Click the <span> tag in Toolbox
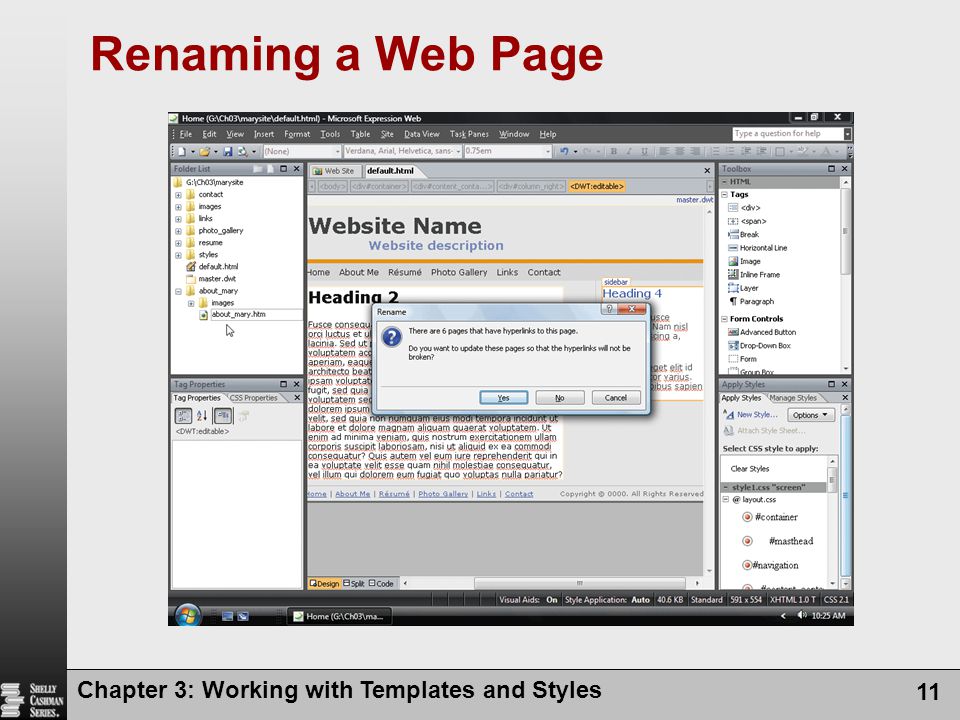960x720 pixels. (x=747, y=221)
